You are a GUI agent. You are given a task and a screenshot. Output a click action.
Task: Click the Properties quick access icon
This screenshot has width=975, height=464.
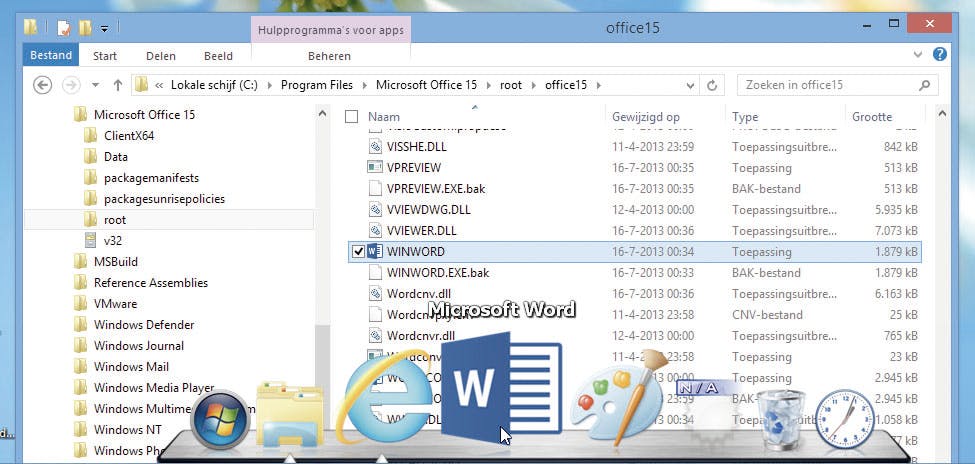[x=63, y=27]
